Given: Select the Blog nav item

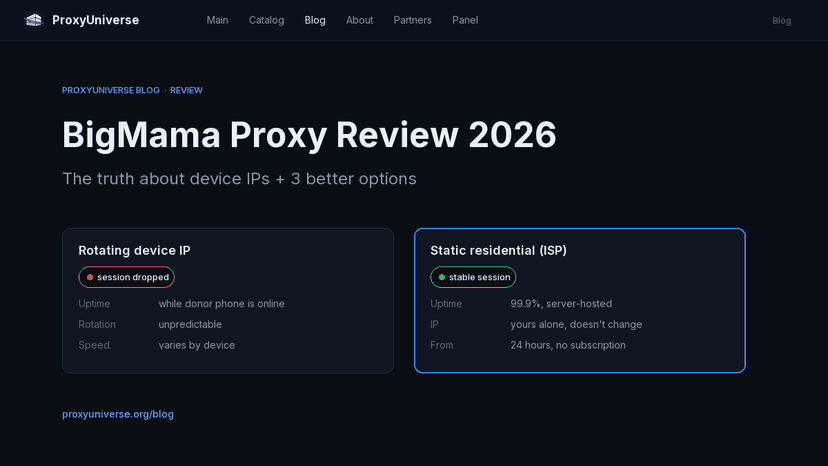Looking at the screenshot, I should (x=315, y=20).
